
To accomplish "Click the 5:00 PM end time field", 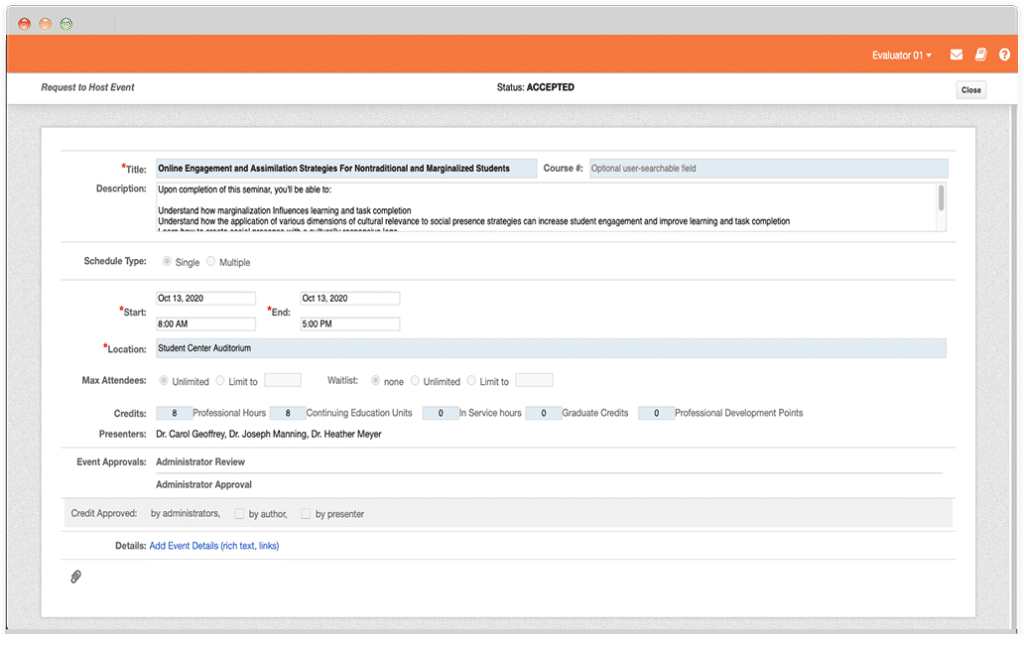I will (x=349, y=322).
